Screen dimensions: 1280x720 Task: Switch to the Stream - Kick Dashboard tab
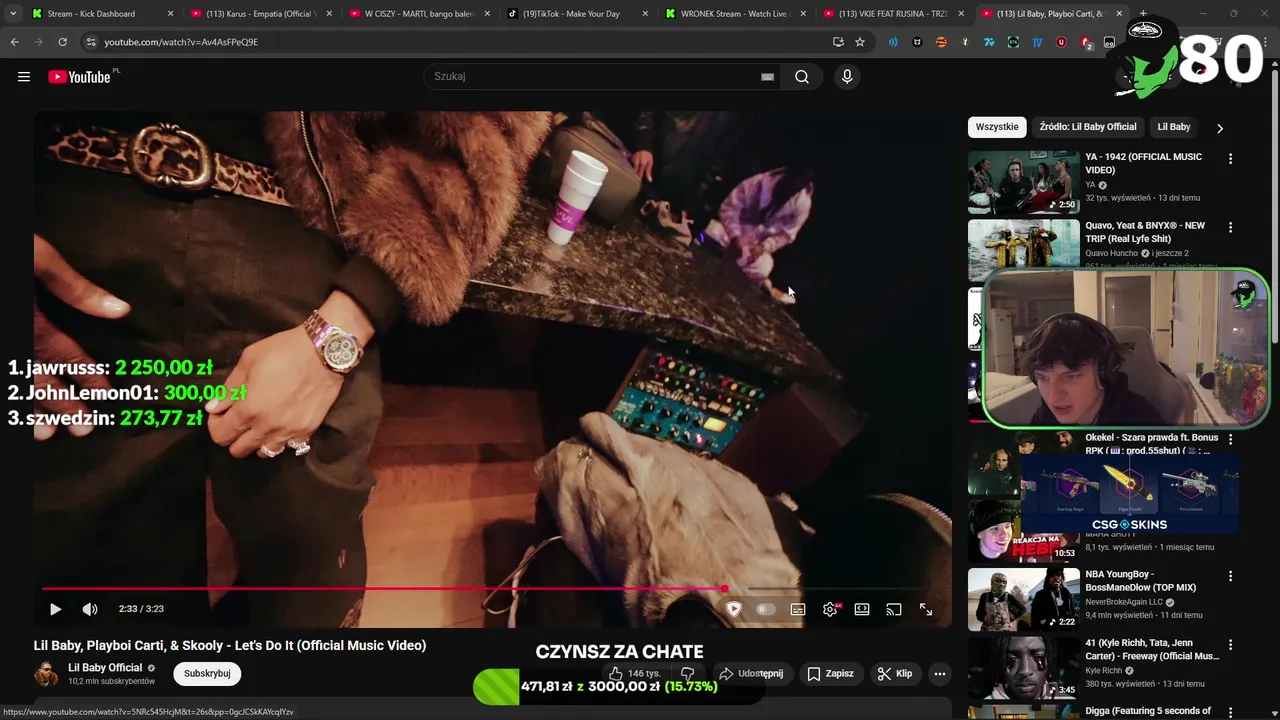104,14
